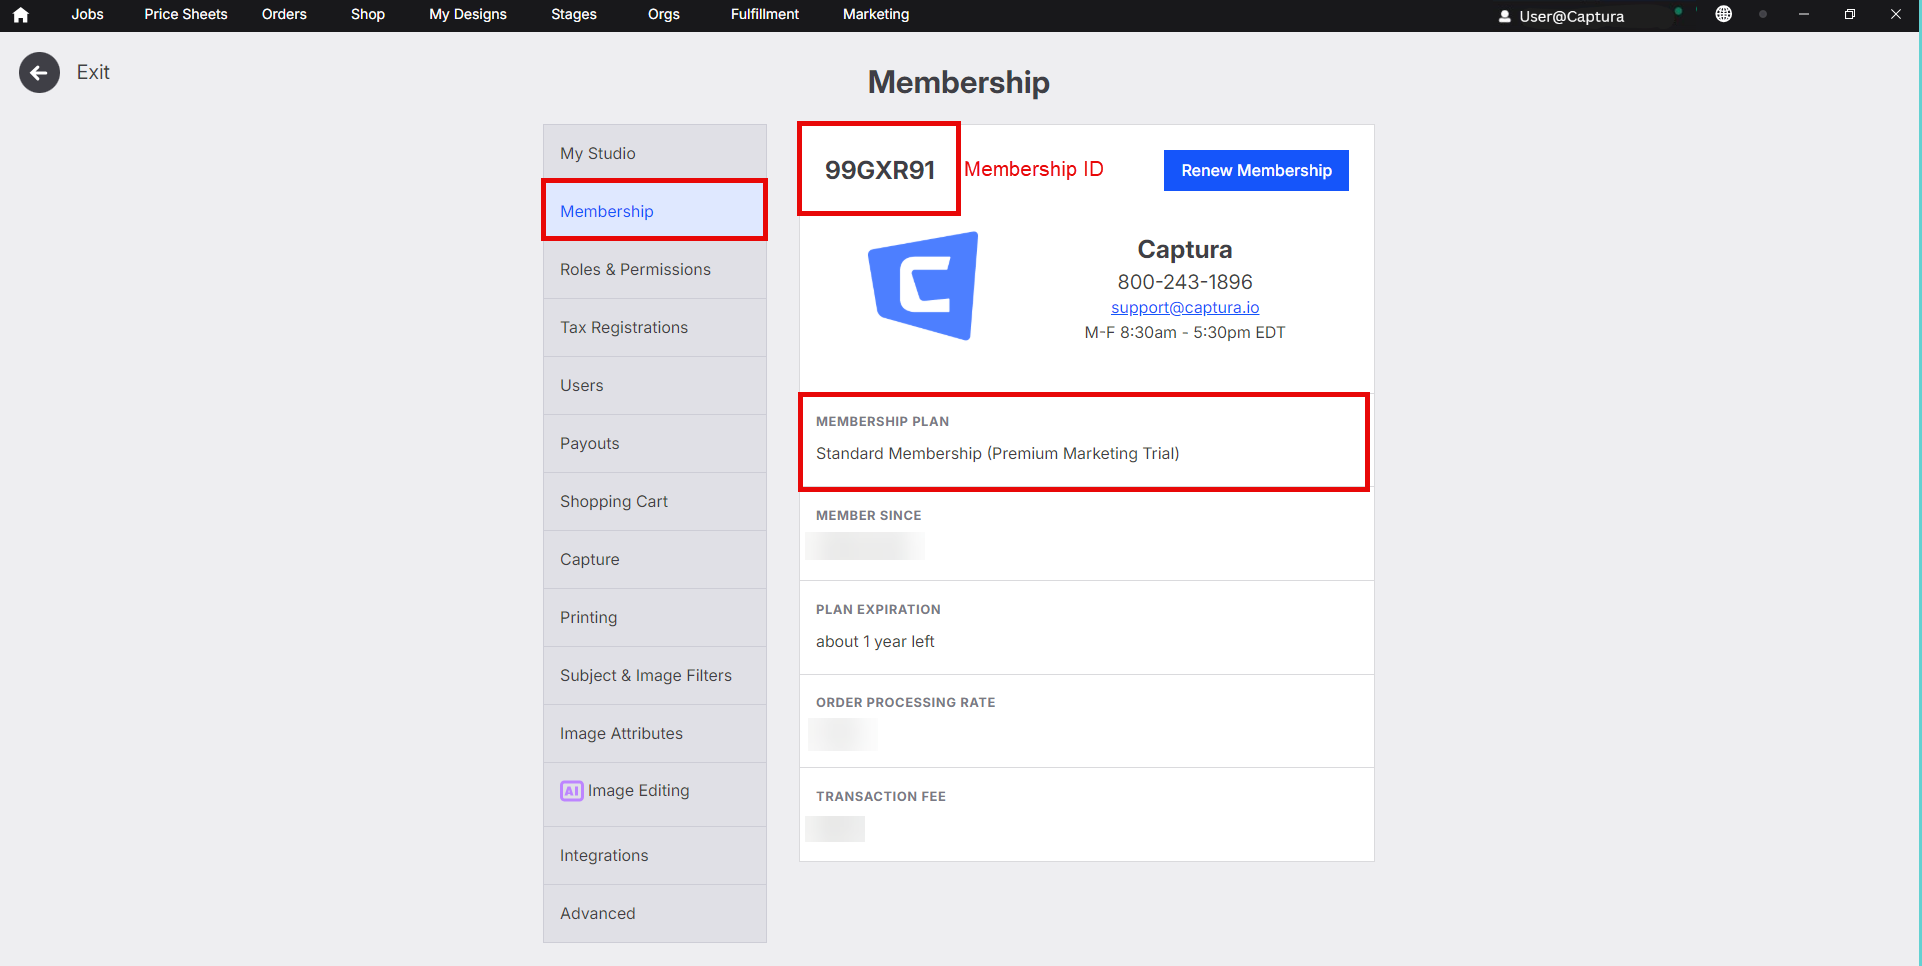Go to the Orders menu
The width and height of the screenshot is (1922, 966).
[x=284, y=14]
